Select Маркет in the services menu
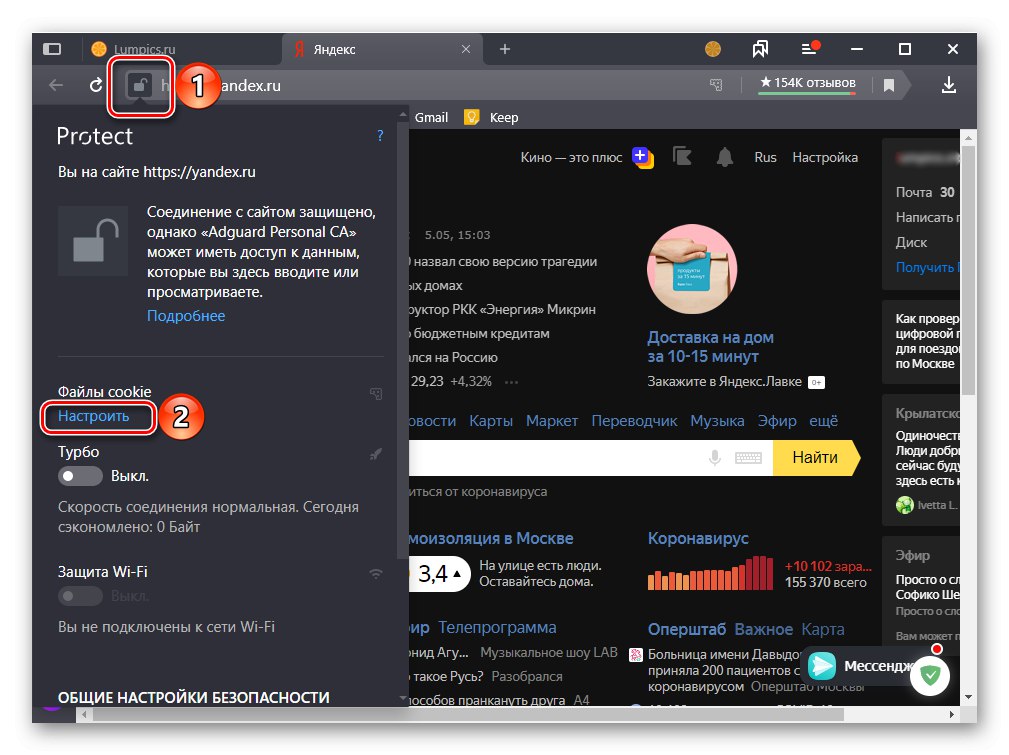The image size is (1009, 755). tap(551, 421)
